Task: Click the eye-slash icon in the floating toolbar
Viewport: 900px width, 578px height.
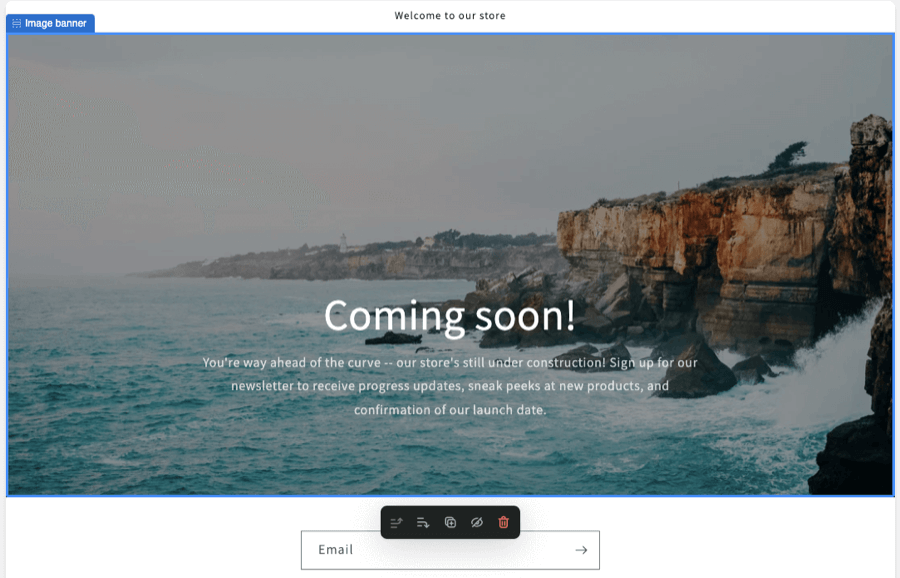Action: coord(476,522)
